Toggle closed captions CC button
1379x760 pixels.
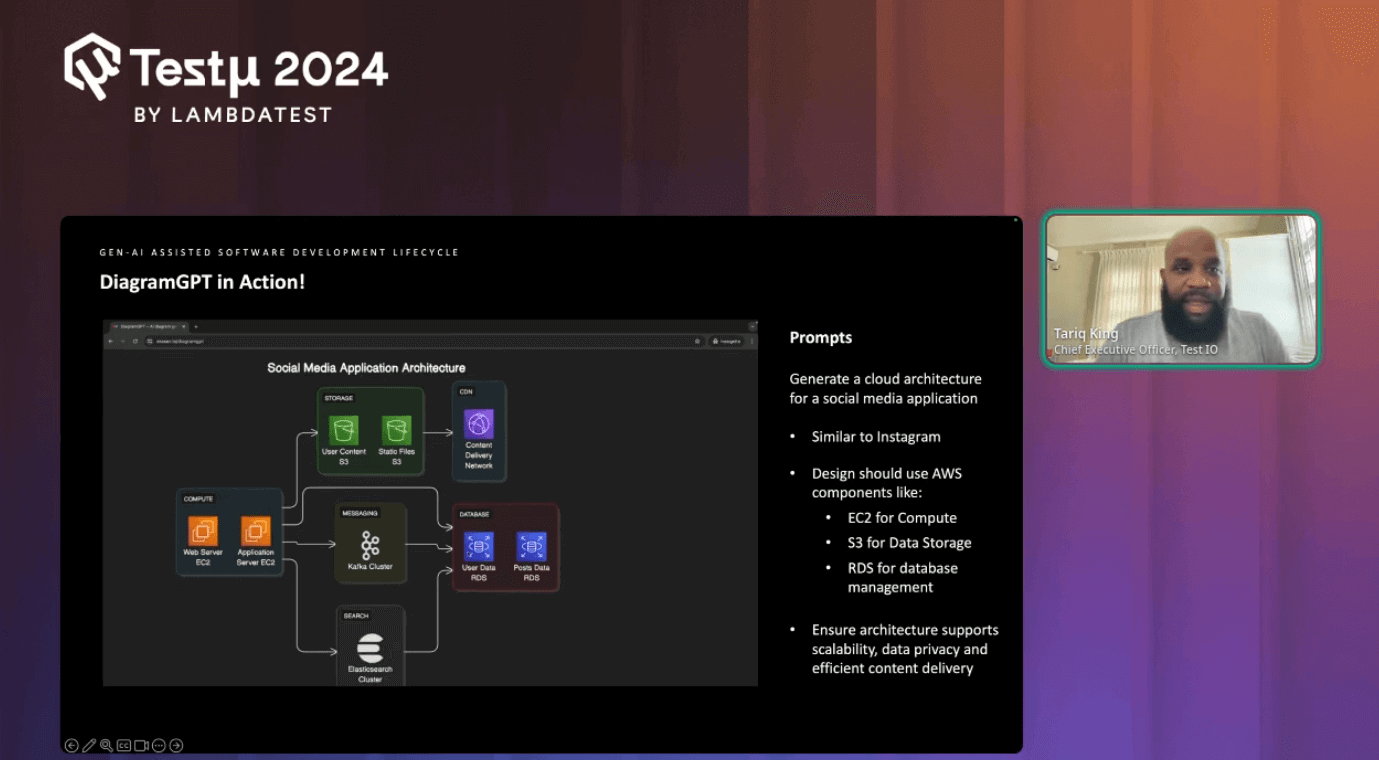[124, 745]
